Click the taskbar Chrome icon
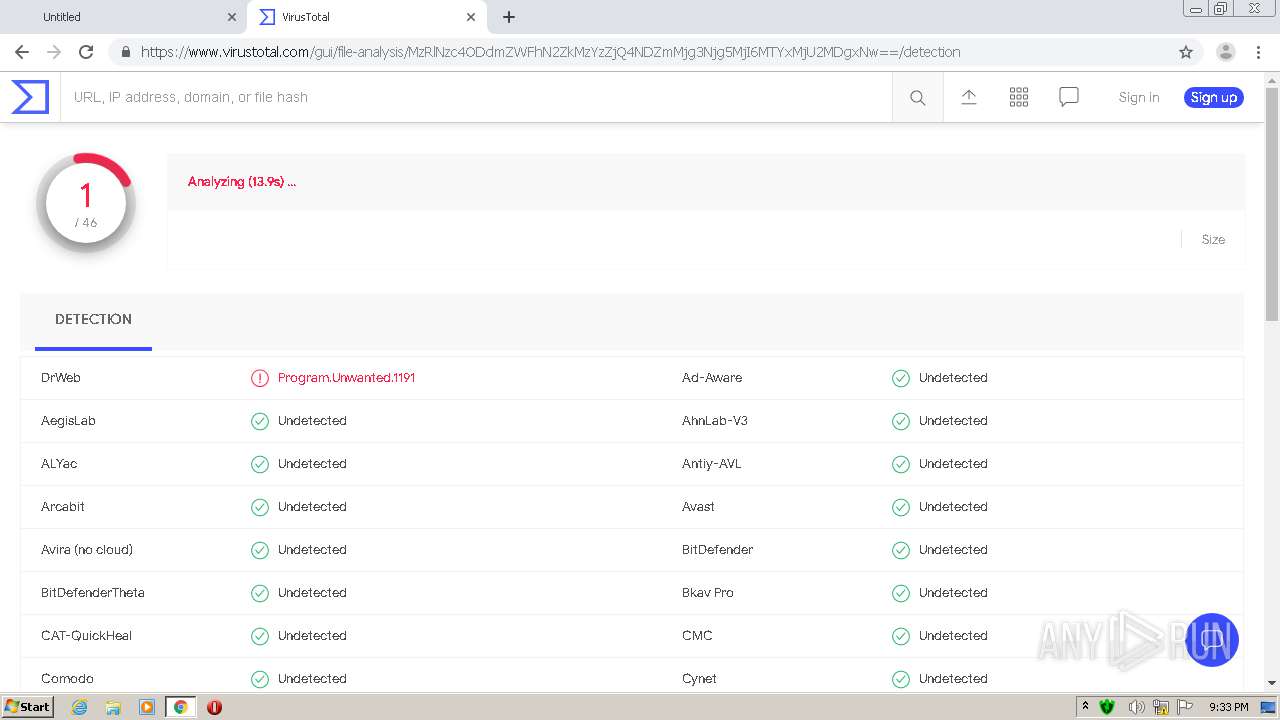Viewport: 1280px width, 720px height. pyautogui.click(x=181, y=707)
